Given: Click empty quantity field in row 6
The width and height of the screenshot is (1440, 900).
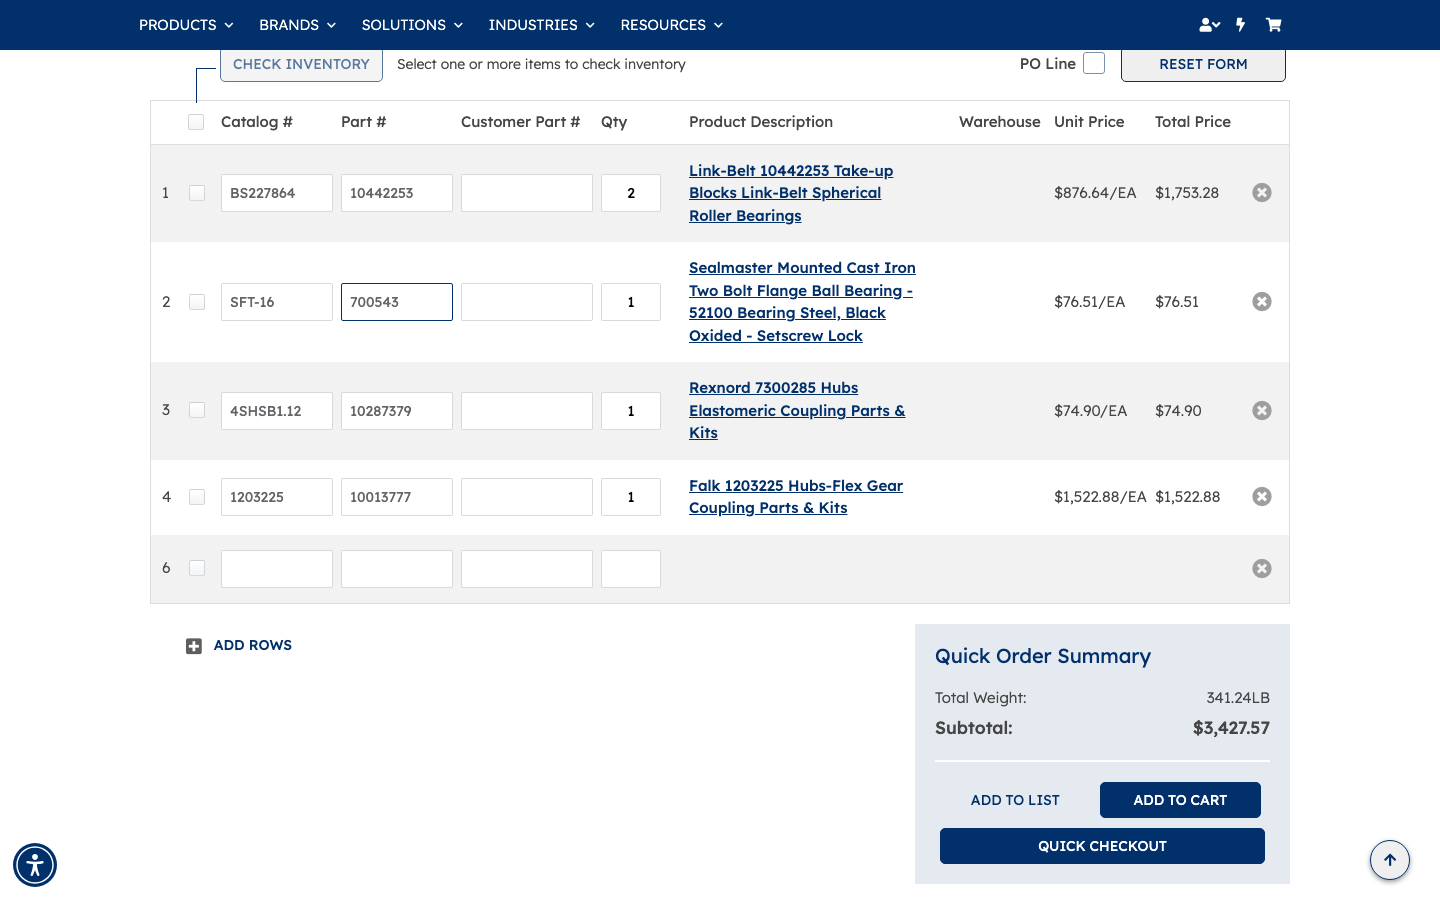Looking at the screenshot, I should pos(631,569).
